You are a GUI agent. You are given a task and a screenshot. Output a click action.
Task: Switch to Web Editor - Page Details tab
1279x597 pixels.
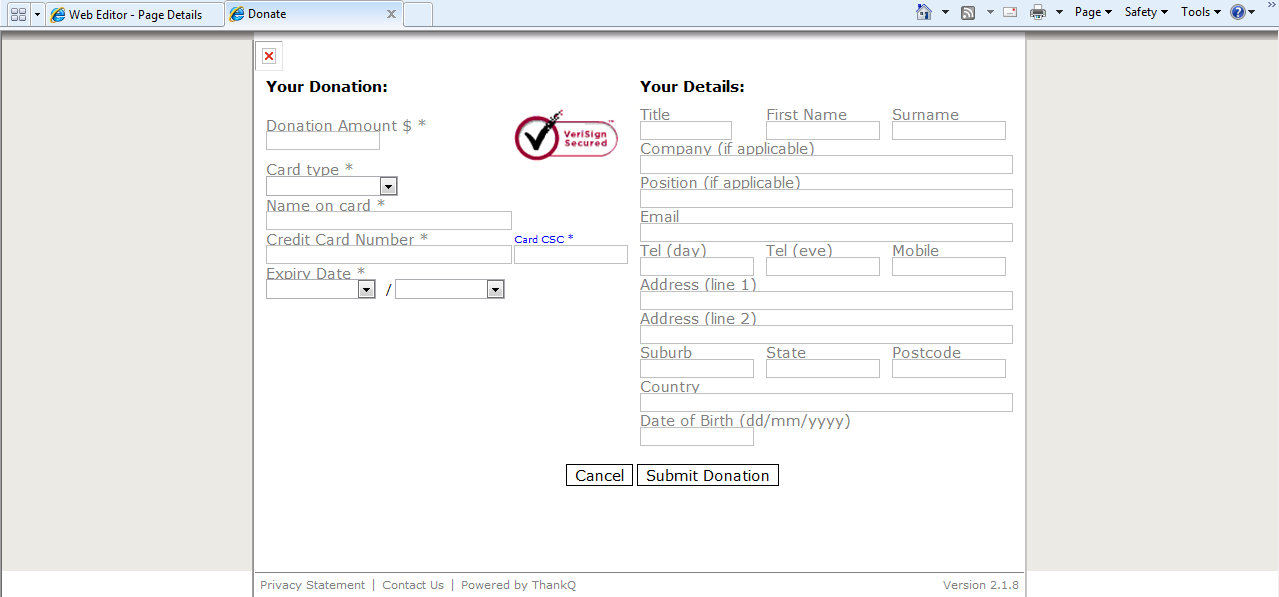point(134,15)
